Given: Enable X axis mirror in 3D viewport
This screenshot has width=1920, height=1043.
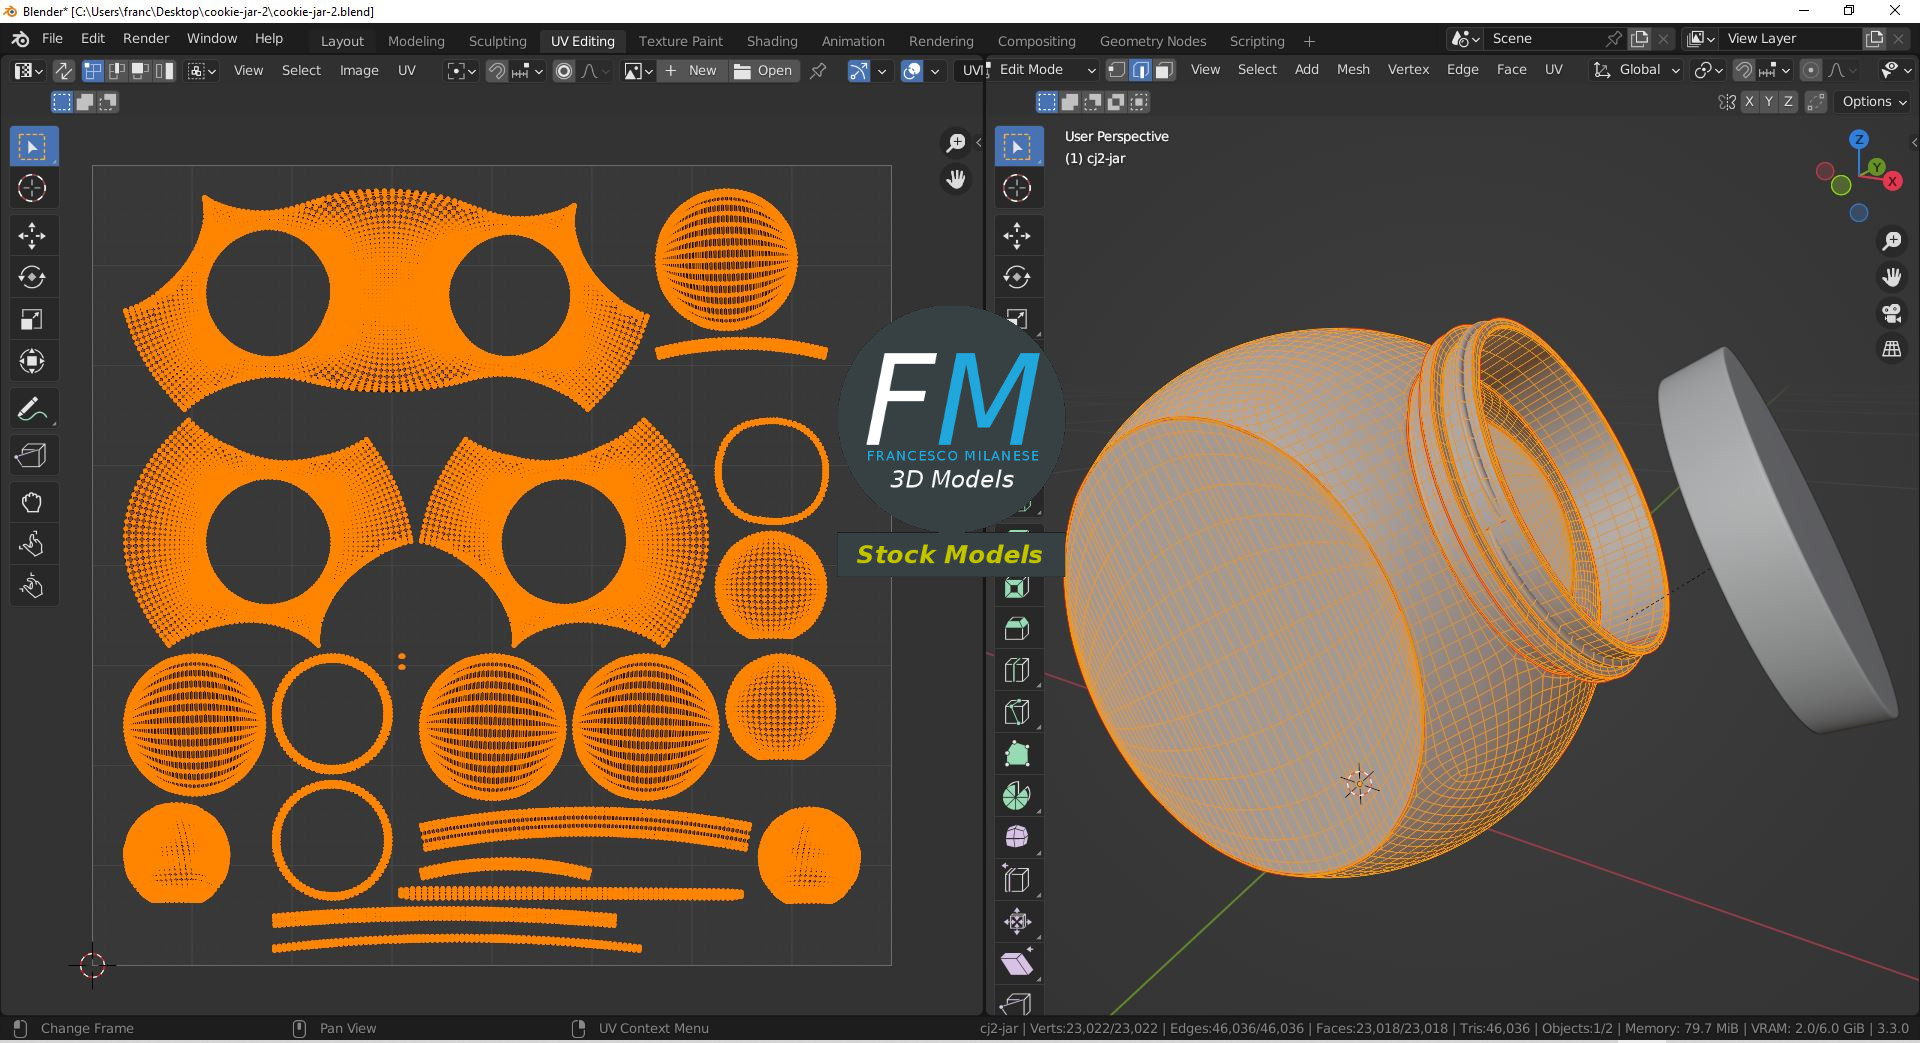Looking at the screenshot, I should [x=1749, y=102].
